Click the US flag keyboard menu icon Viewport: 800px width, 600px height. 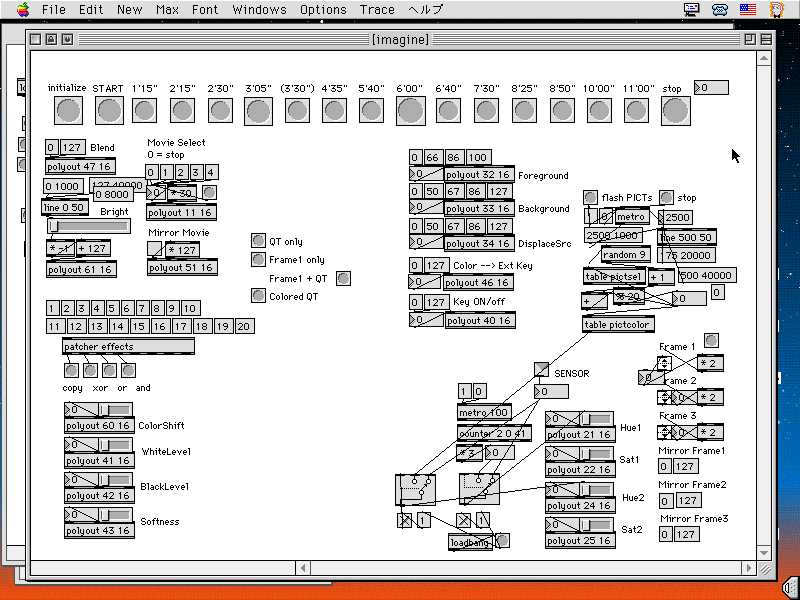tap(747, 9)
